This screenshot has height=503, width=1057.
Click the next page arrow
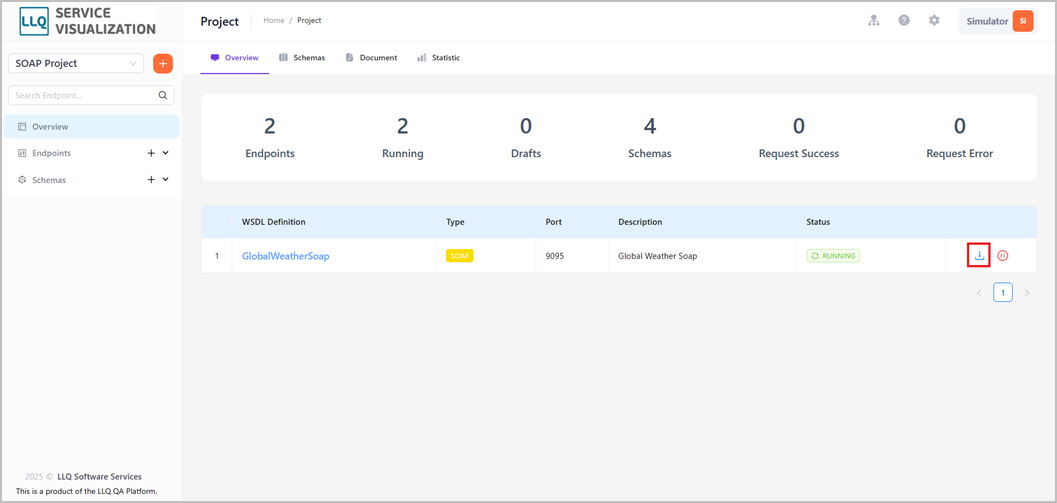(1027, 293)
